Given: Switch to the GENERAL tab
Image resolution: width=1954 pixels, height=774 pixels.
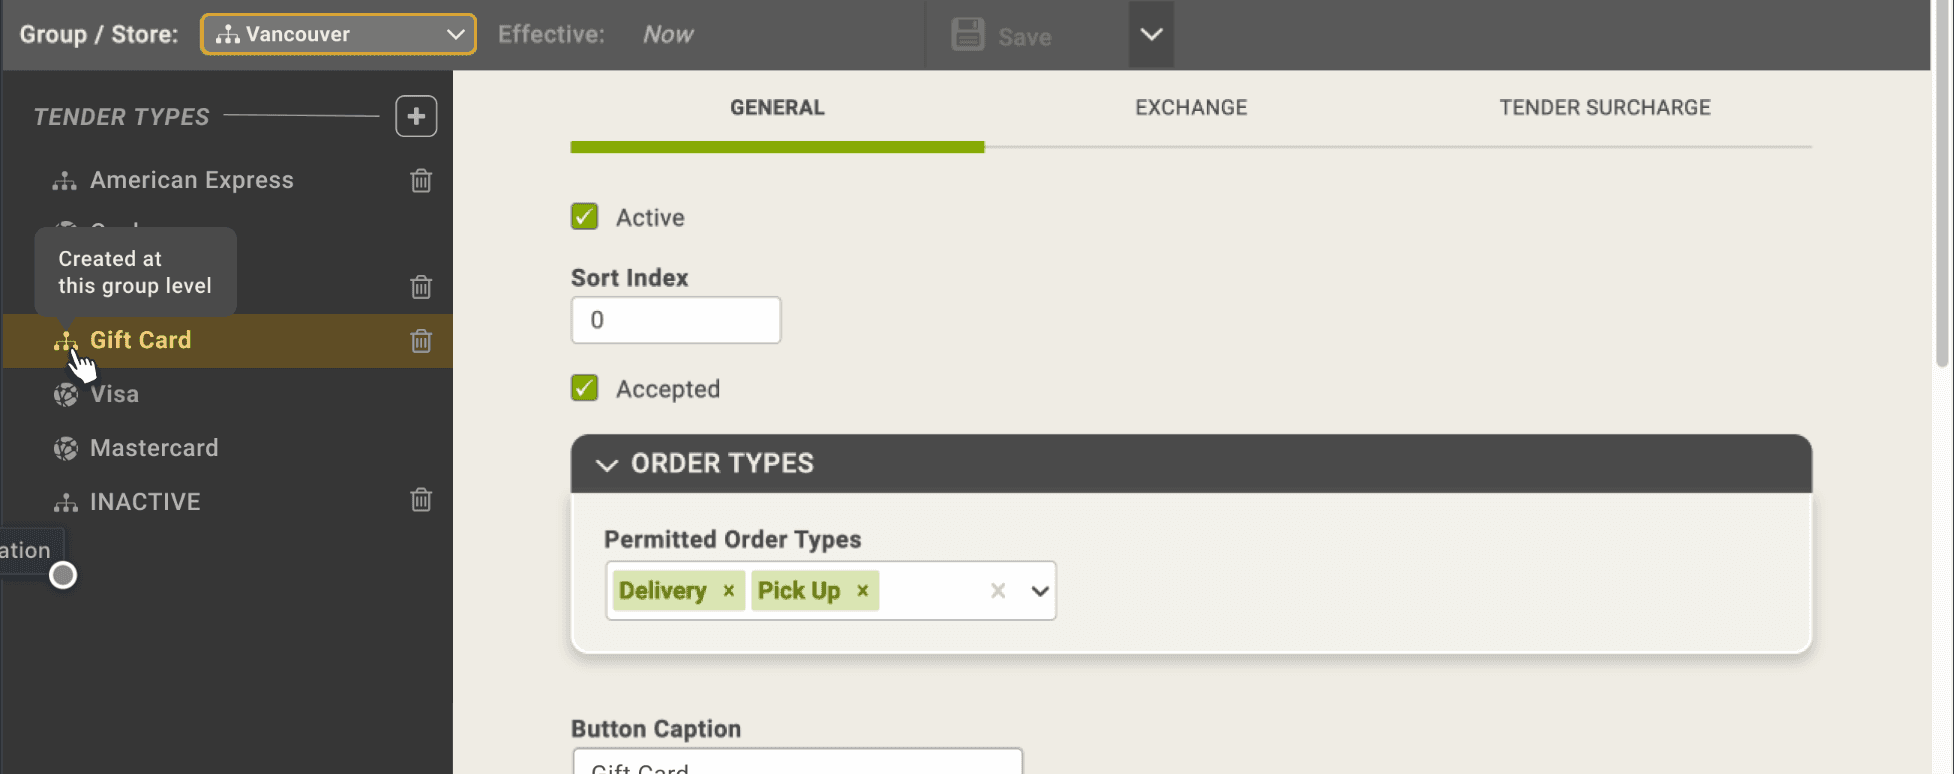Looking at the screenshot, I should (777, 108).
